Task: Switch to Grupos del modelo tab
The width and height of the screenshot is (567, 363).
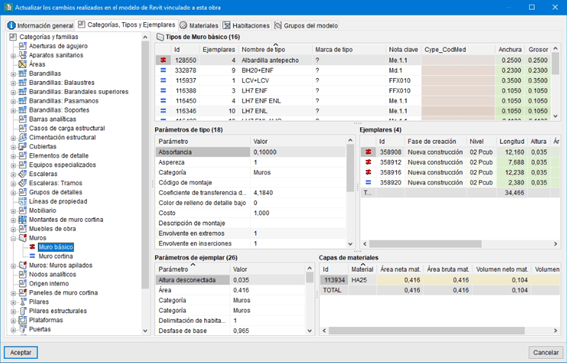Action: click(x=306, y=25)
